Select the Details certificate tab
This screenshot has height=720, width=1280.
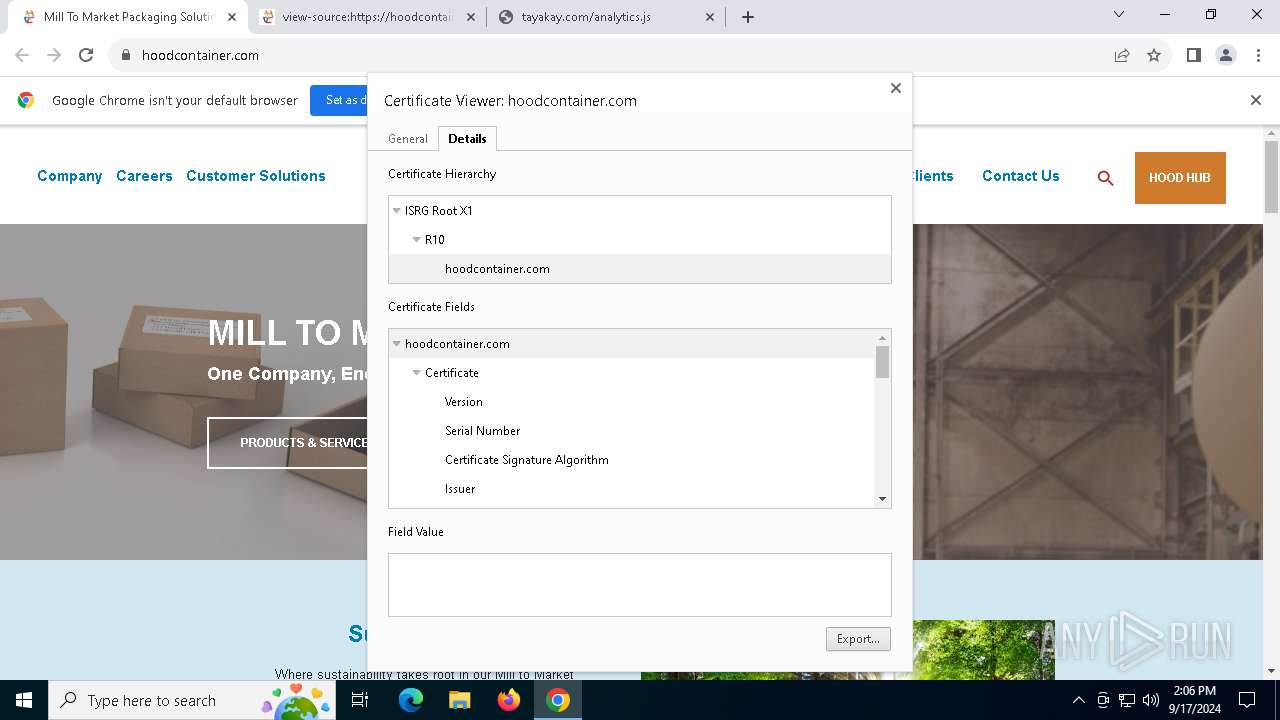coord(467,139)
